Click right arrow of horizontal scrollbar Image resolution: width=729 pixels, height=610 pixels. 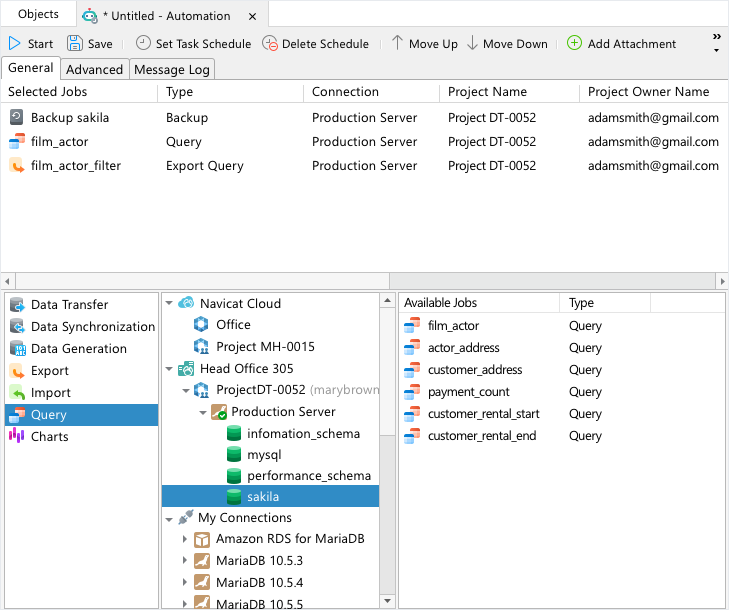[722, 281]
